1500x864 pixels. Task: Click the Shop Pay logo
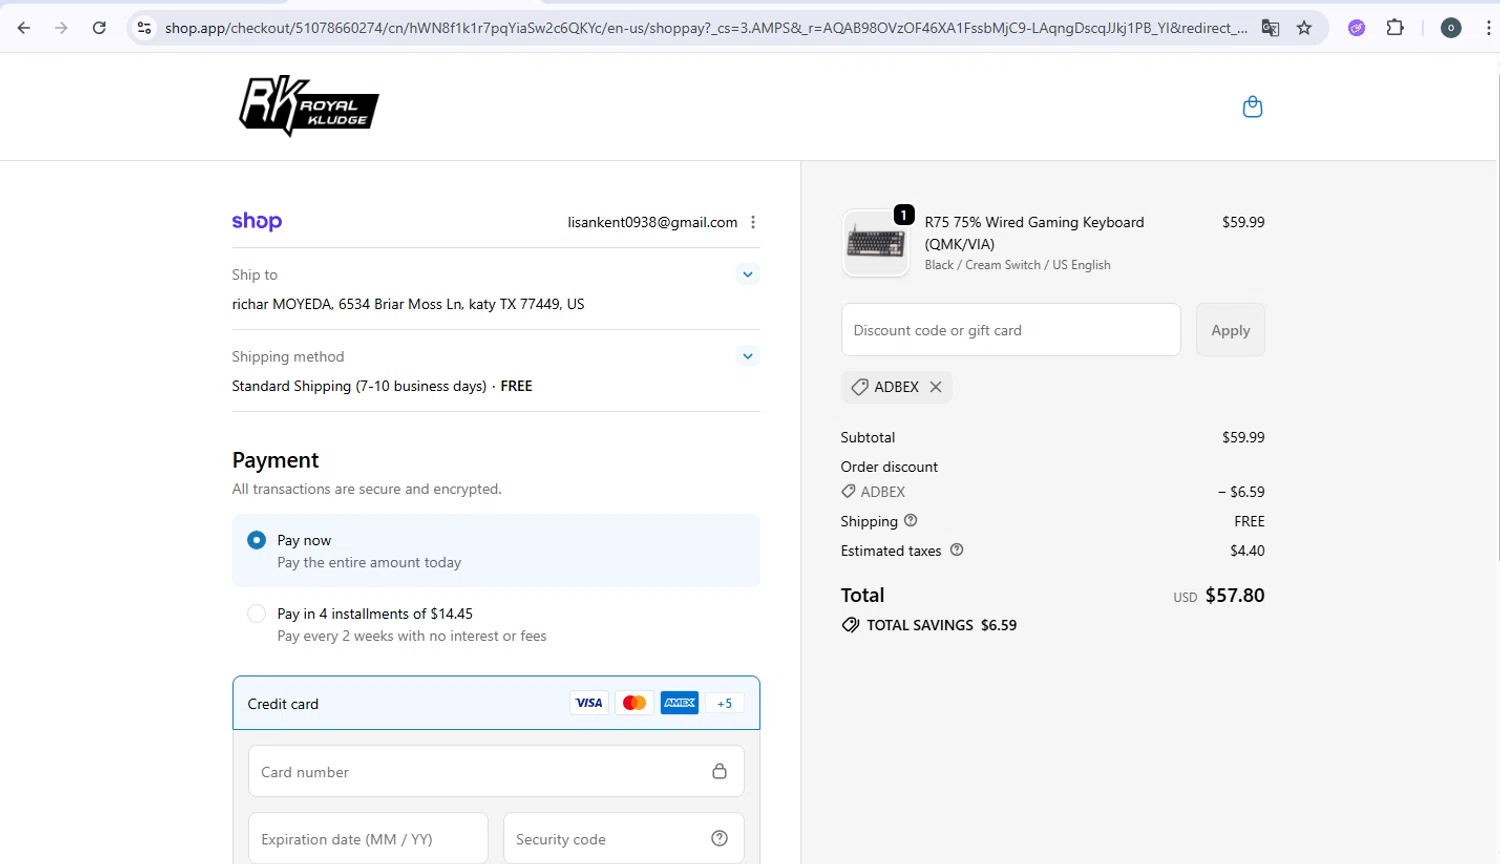[x=257, y=222]
